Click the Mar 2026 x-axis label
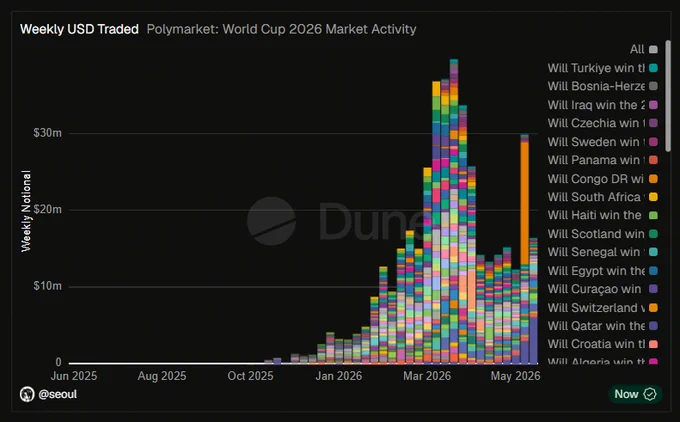 pyautogui.click(x=427, y=376)
